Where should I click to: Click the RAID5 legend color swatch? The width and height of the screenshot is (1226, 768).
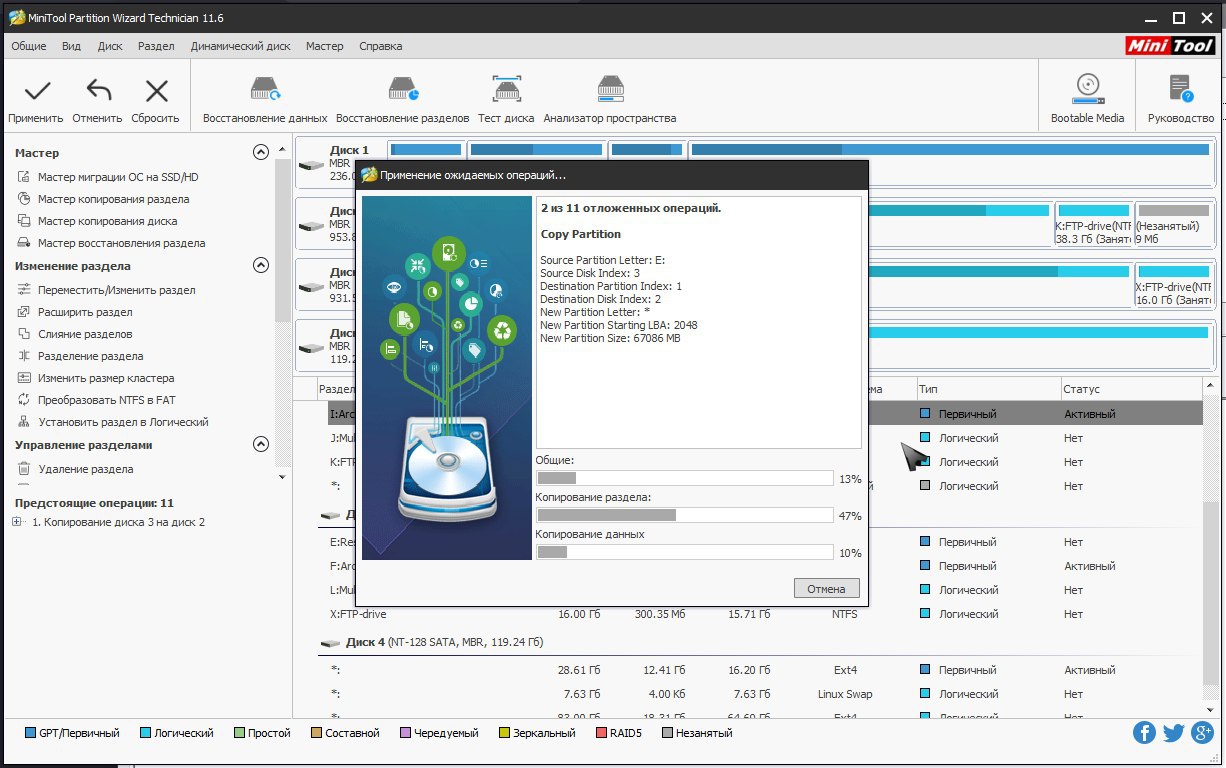(601, 733)
